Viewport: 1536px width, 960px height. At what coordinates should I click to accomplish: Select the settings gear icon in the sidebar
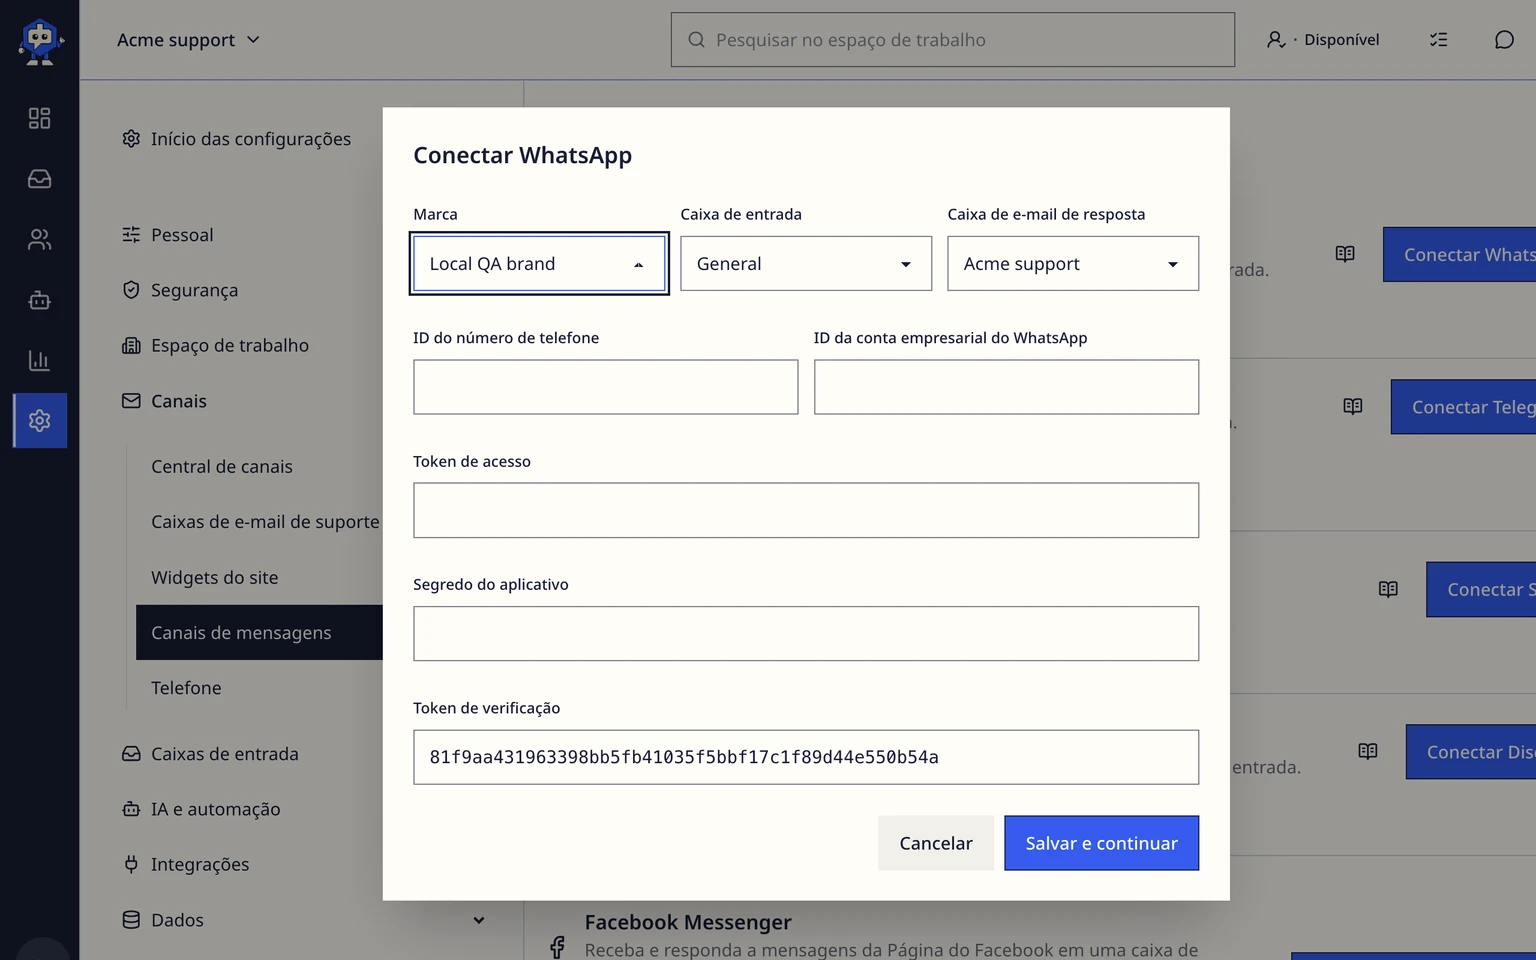(x=40, y=420)
